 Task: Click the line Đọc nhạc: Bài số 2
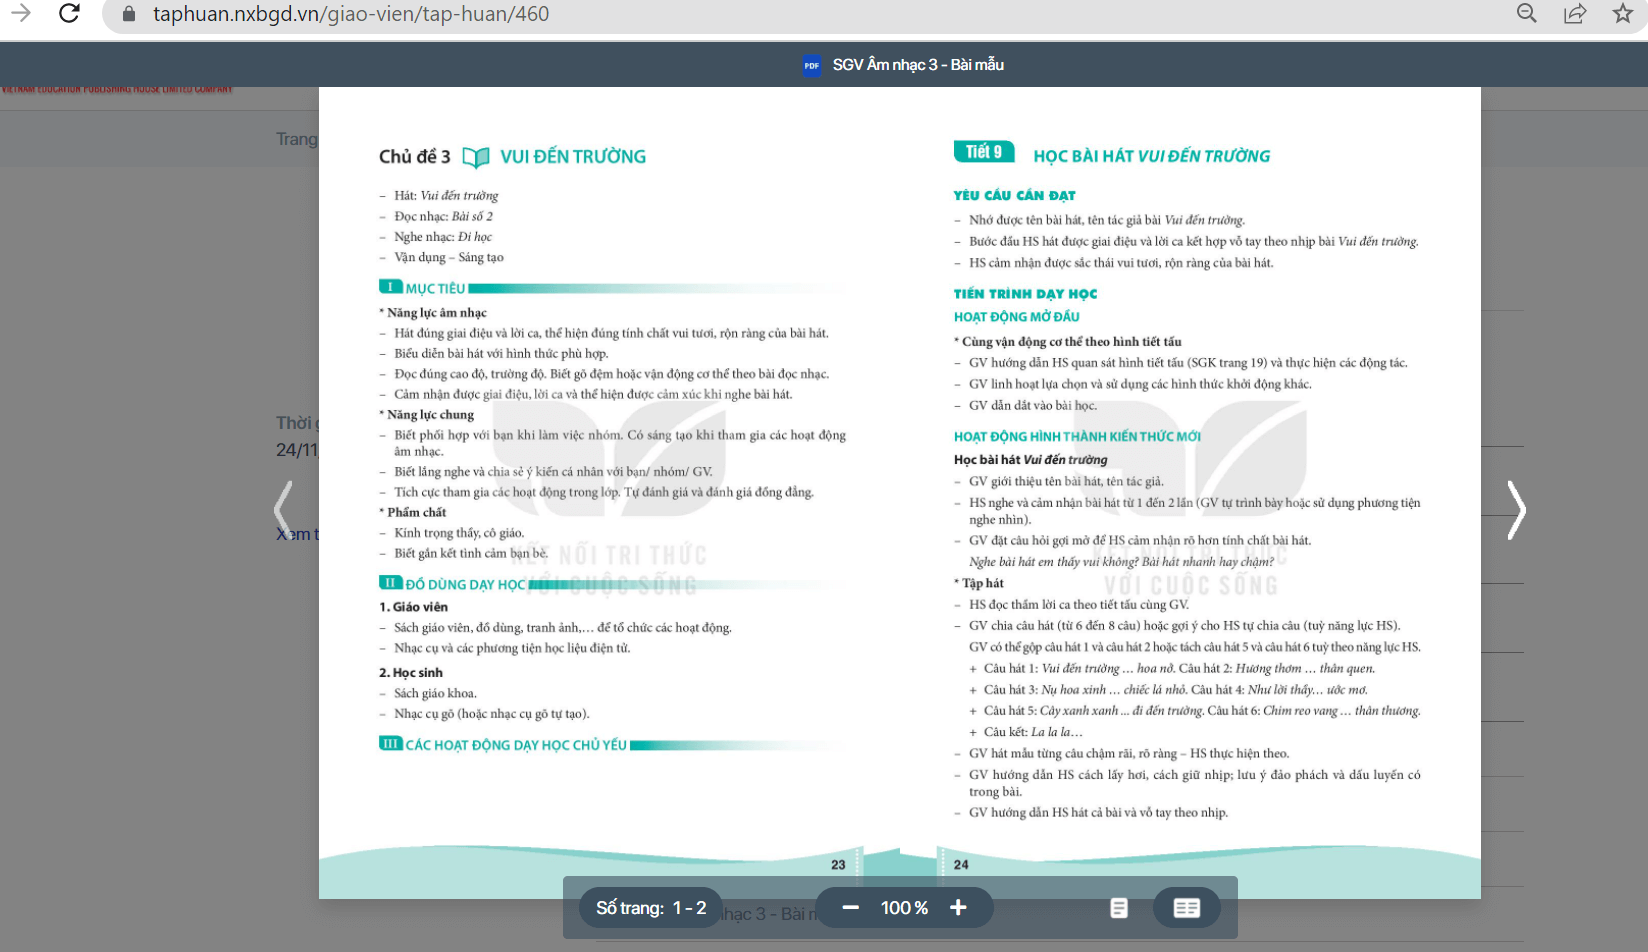tap(443, 216)
